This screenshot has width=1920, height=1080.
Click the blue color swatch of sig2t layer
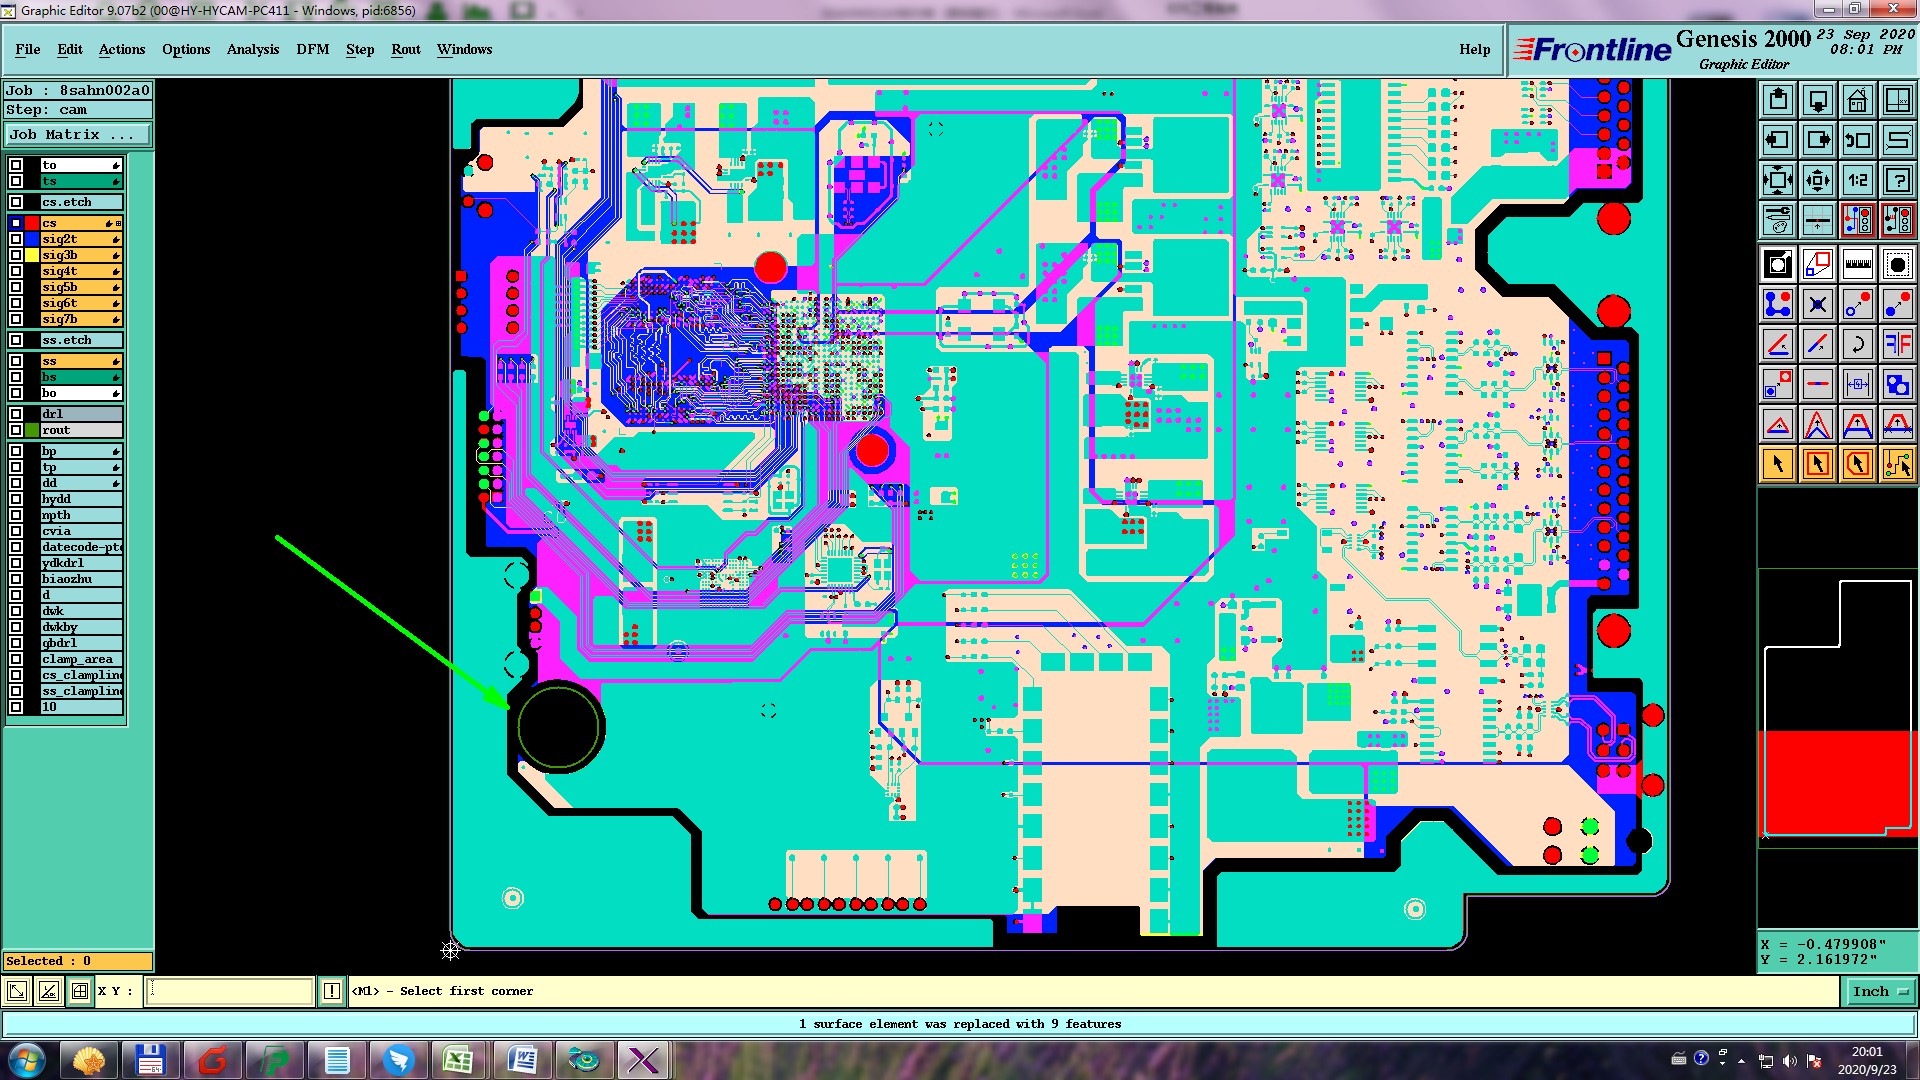point(32,239)
